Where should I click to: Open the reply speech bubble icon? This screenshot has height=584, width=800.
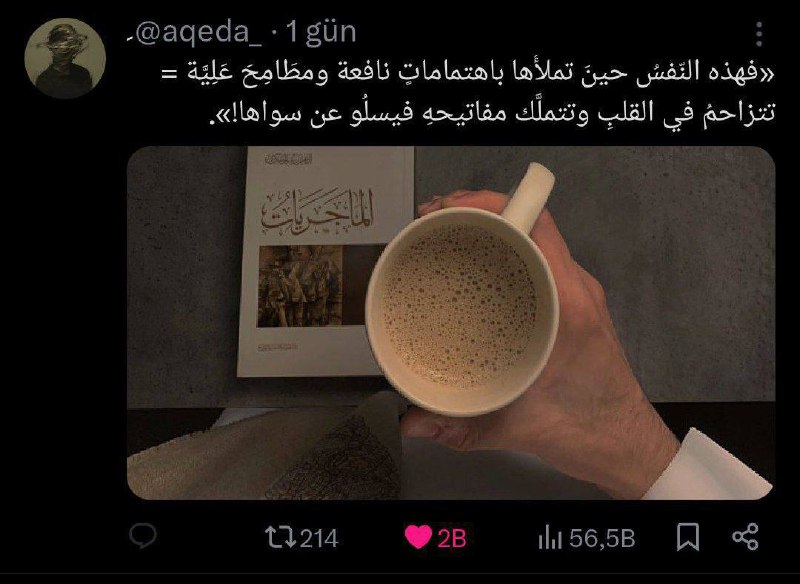click(x=143, y=537)
